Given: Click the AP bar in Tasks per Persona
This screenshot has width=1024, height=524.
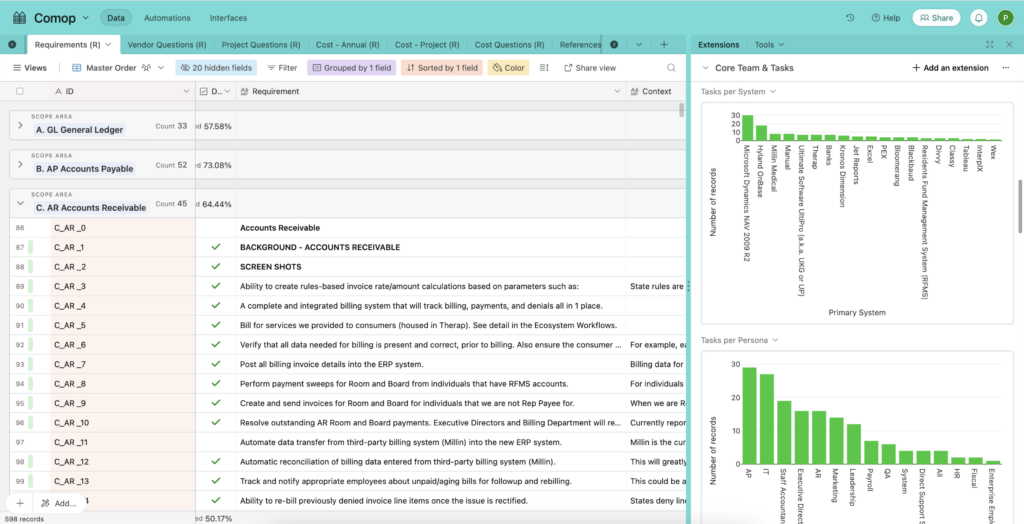Looking at the screenshot, I should coord(750,416).
